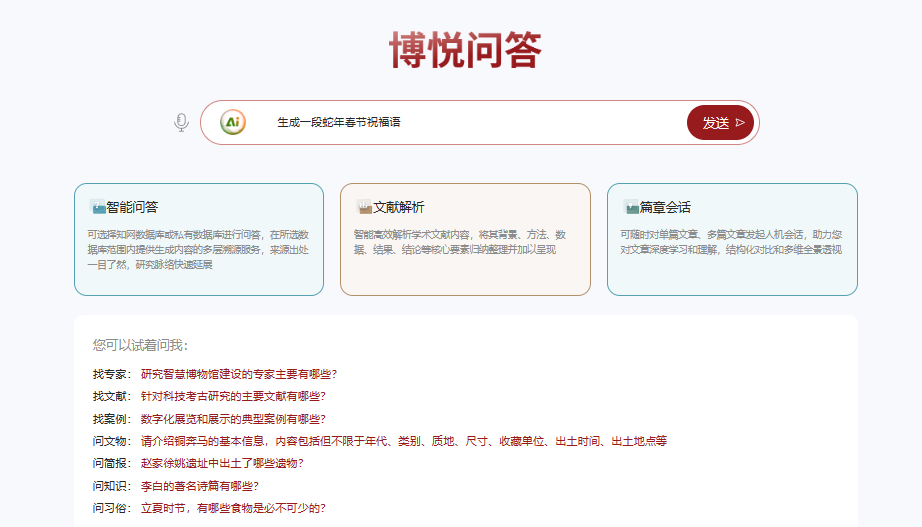
Task: Click the microphone voice input icon
Action: [181, 122]
